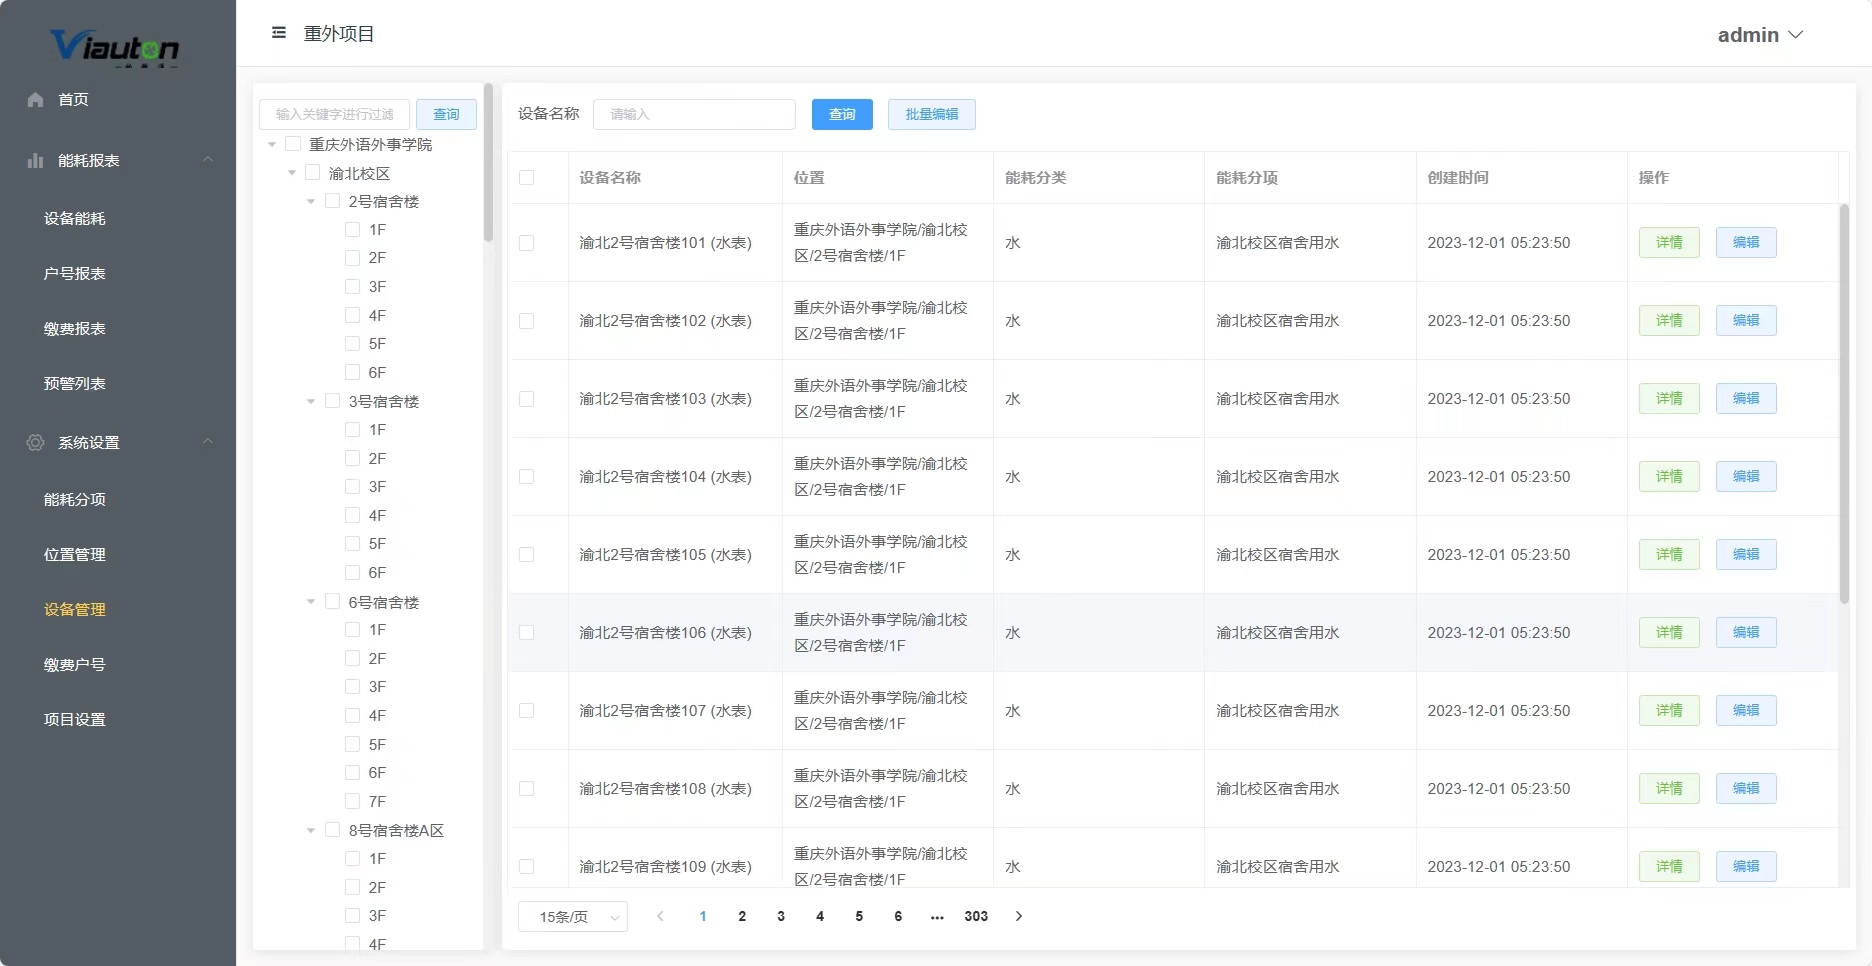This screenshot has height=966, width=1872.
Task: Open 首页 in the sidebar
Action: (73, 100)
